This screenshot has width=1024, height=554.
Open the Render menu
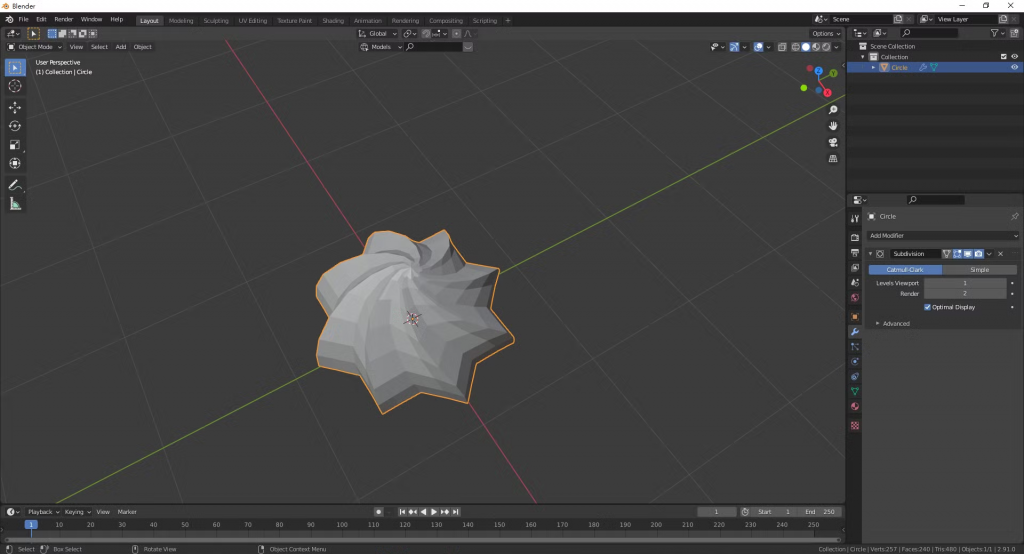[63, 20]
